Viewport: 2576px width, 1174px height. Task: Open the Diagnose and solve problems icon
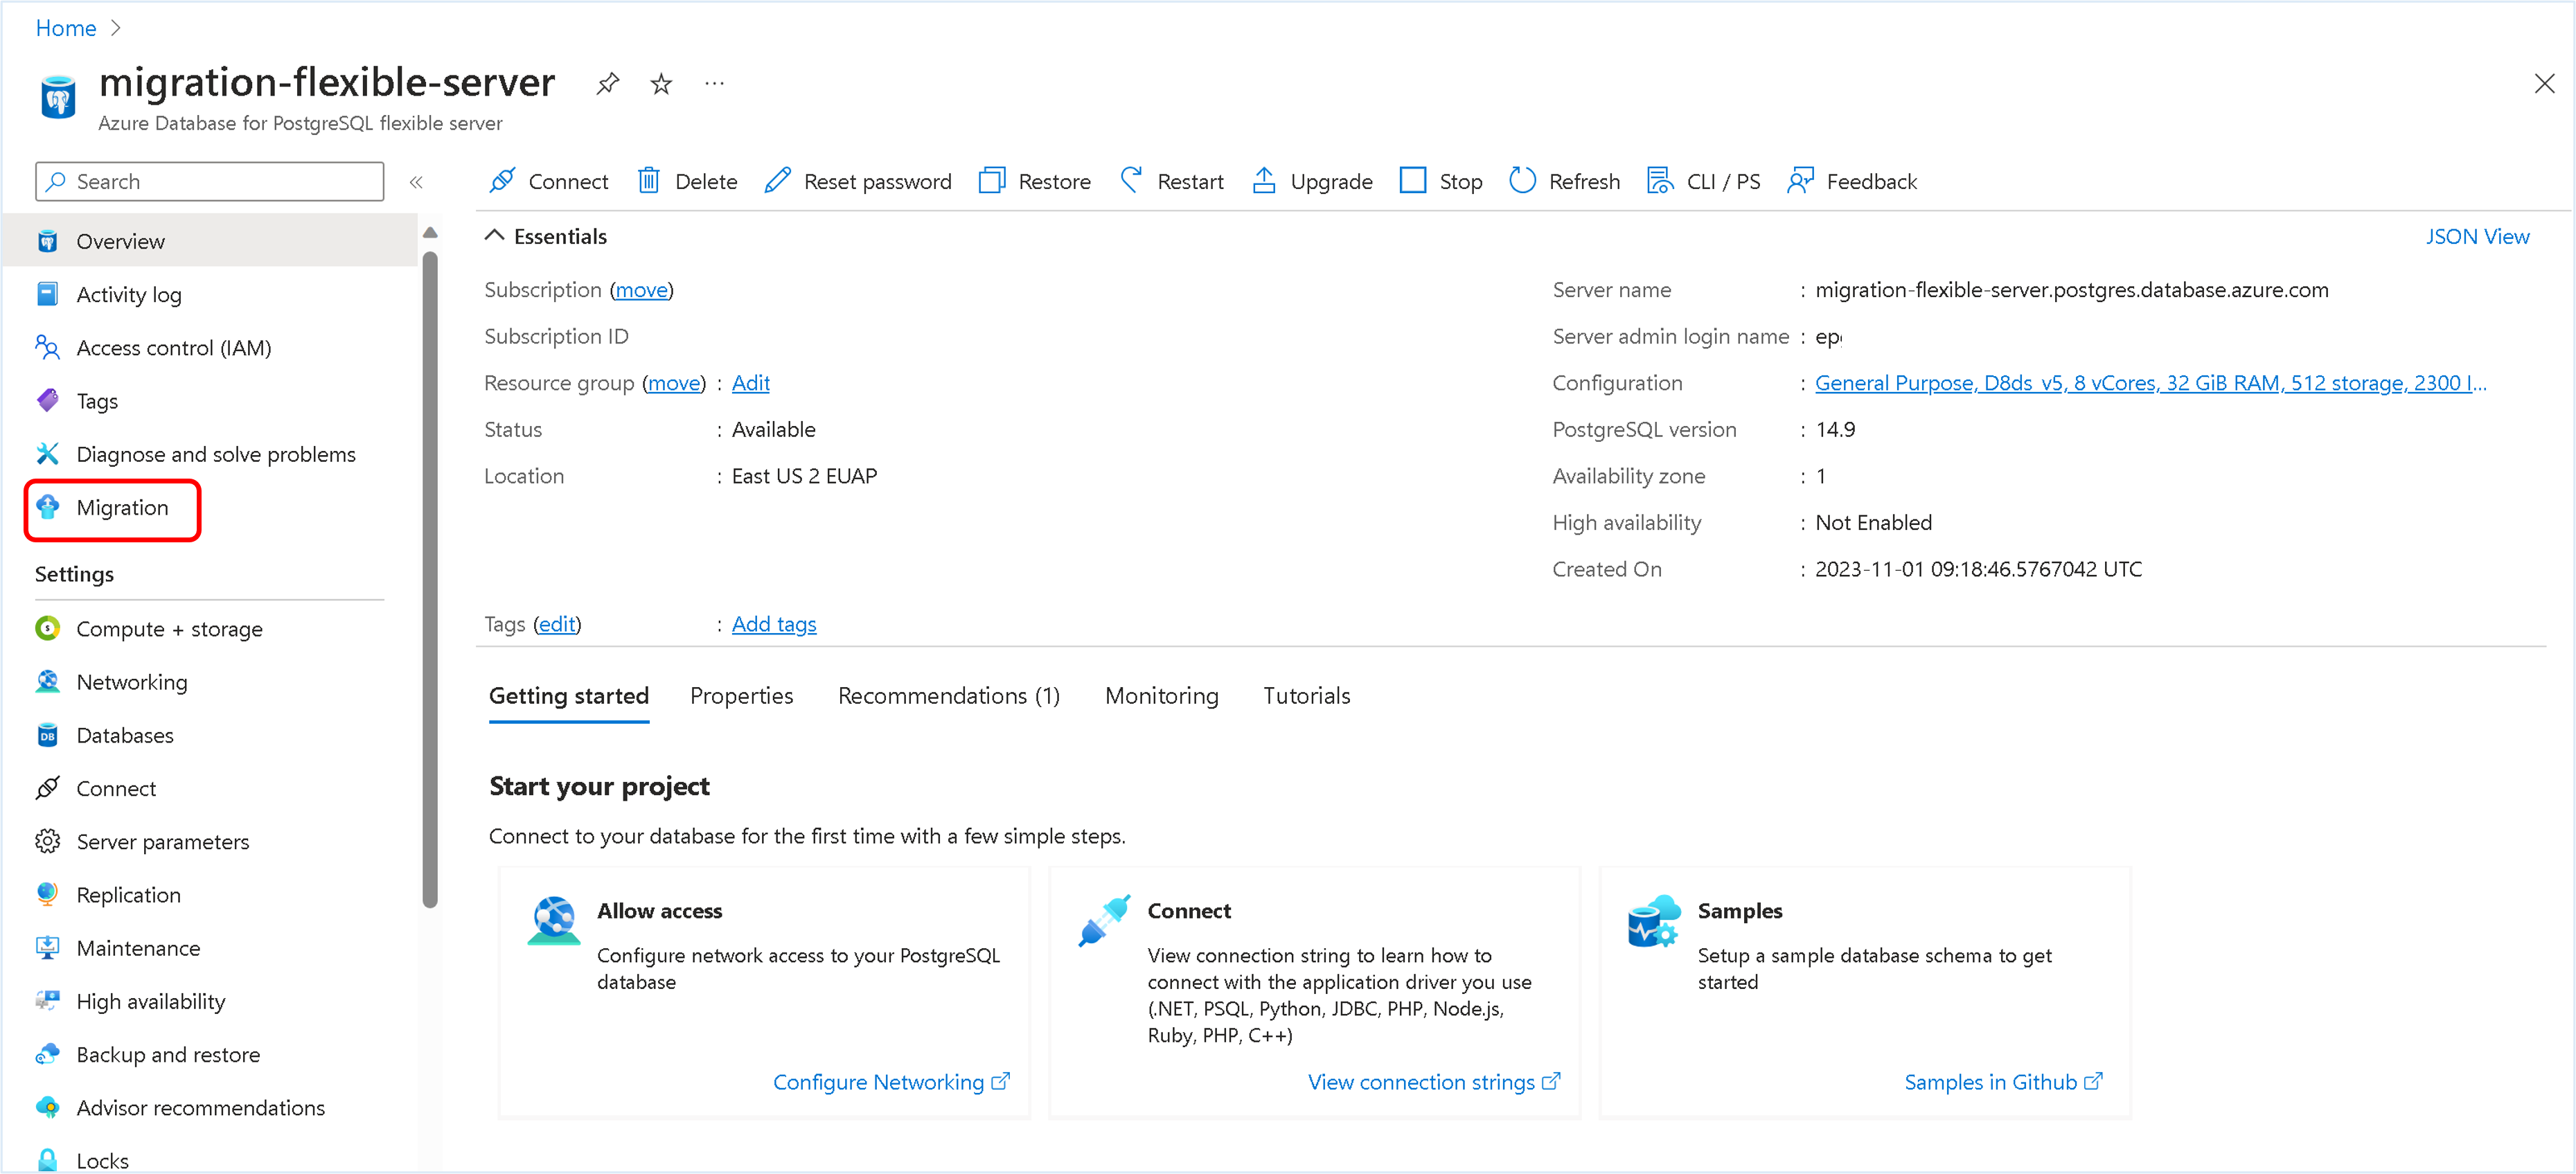point(47,454)
